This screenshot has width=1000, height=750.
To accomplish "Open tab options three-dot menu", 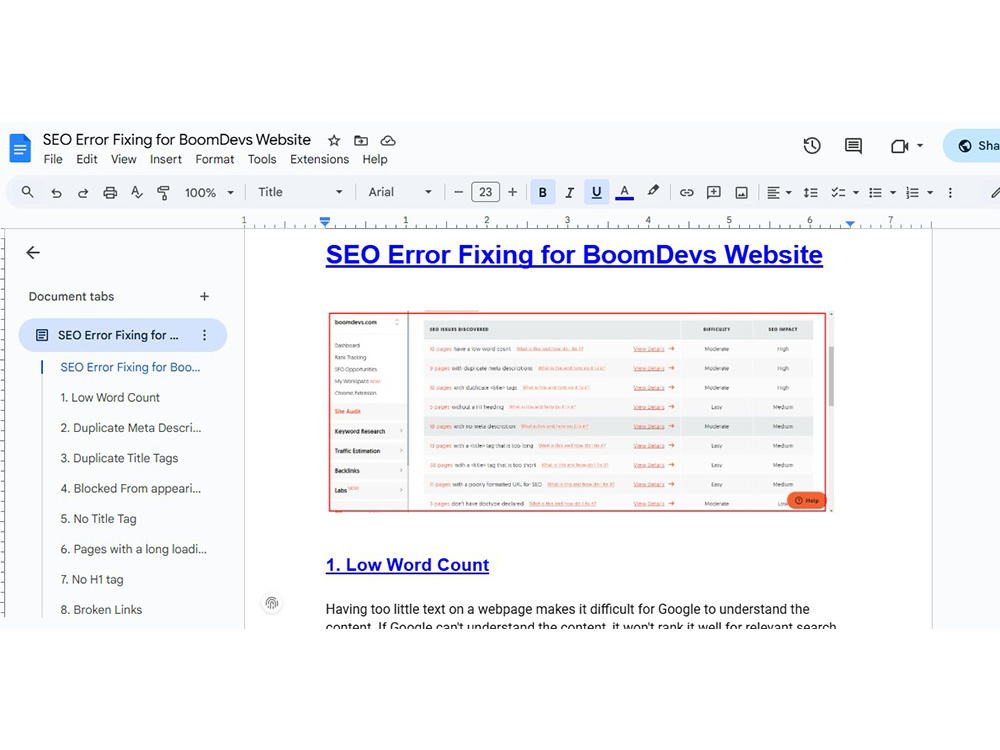I will (204, 335).
